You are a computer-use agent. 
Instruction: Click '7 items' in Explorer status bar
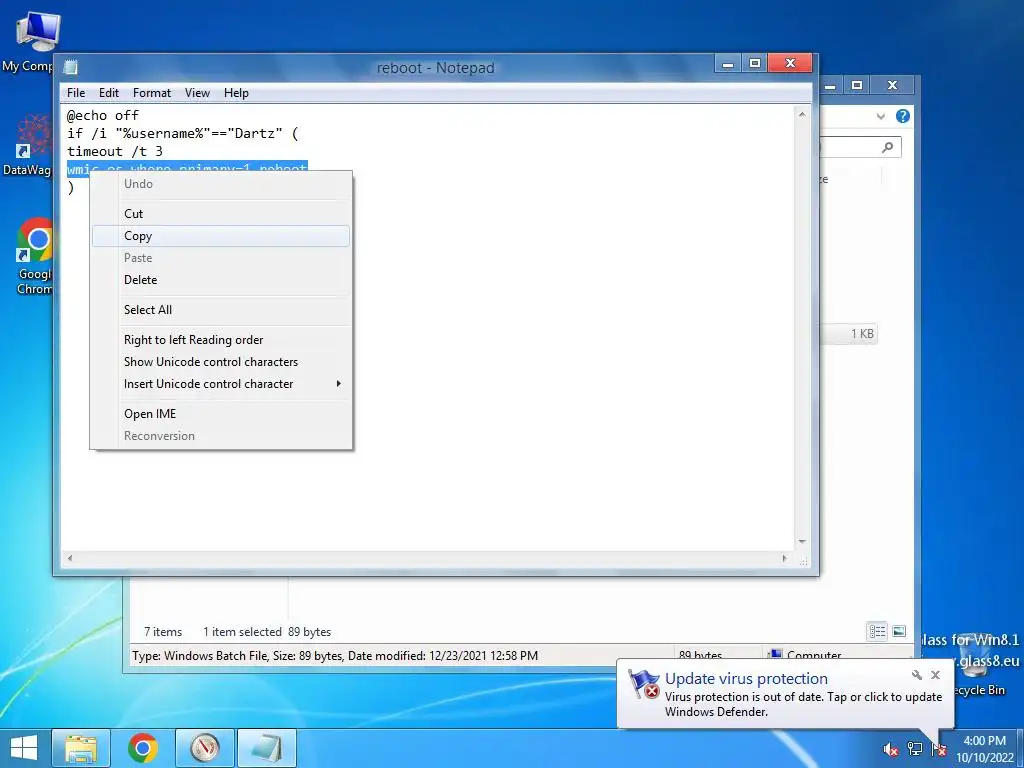pos(163,632)
